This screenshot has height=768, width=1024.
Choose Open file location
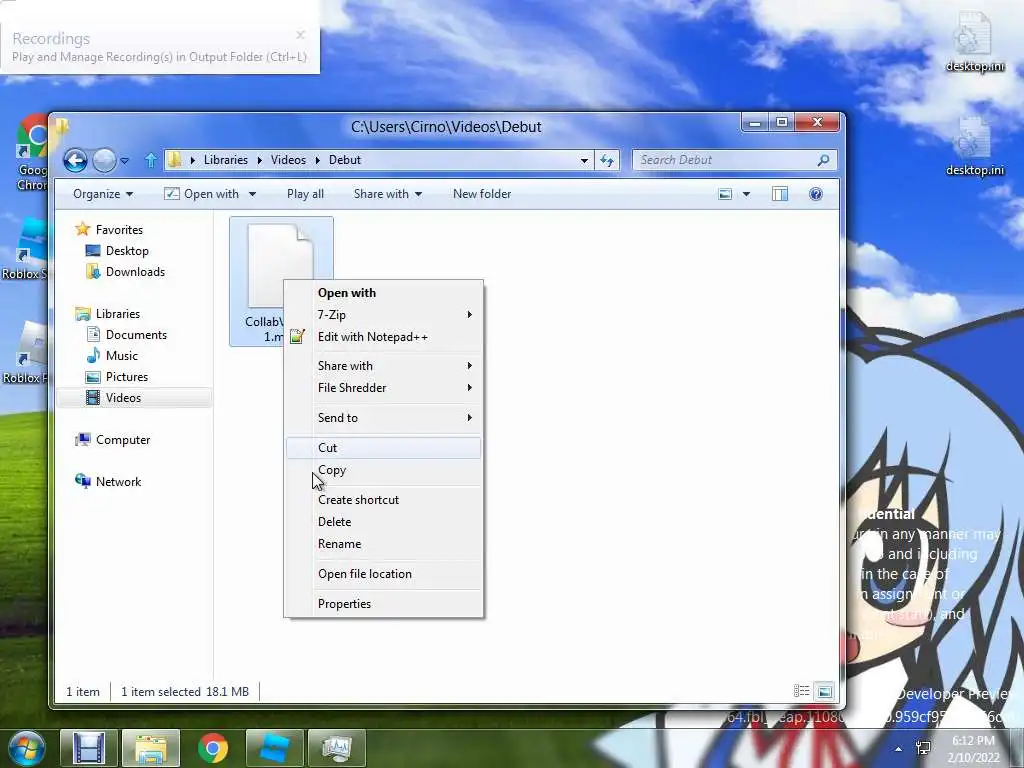[384, 574]
